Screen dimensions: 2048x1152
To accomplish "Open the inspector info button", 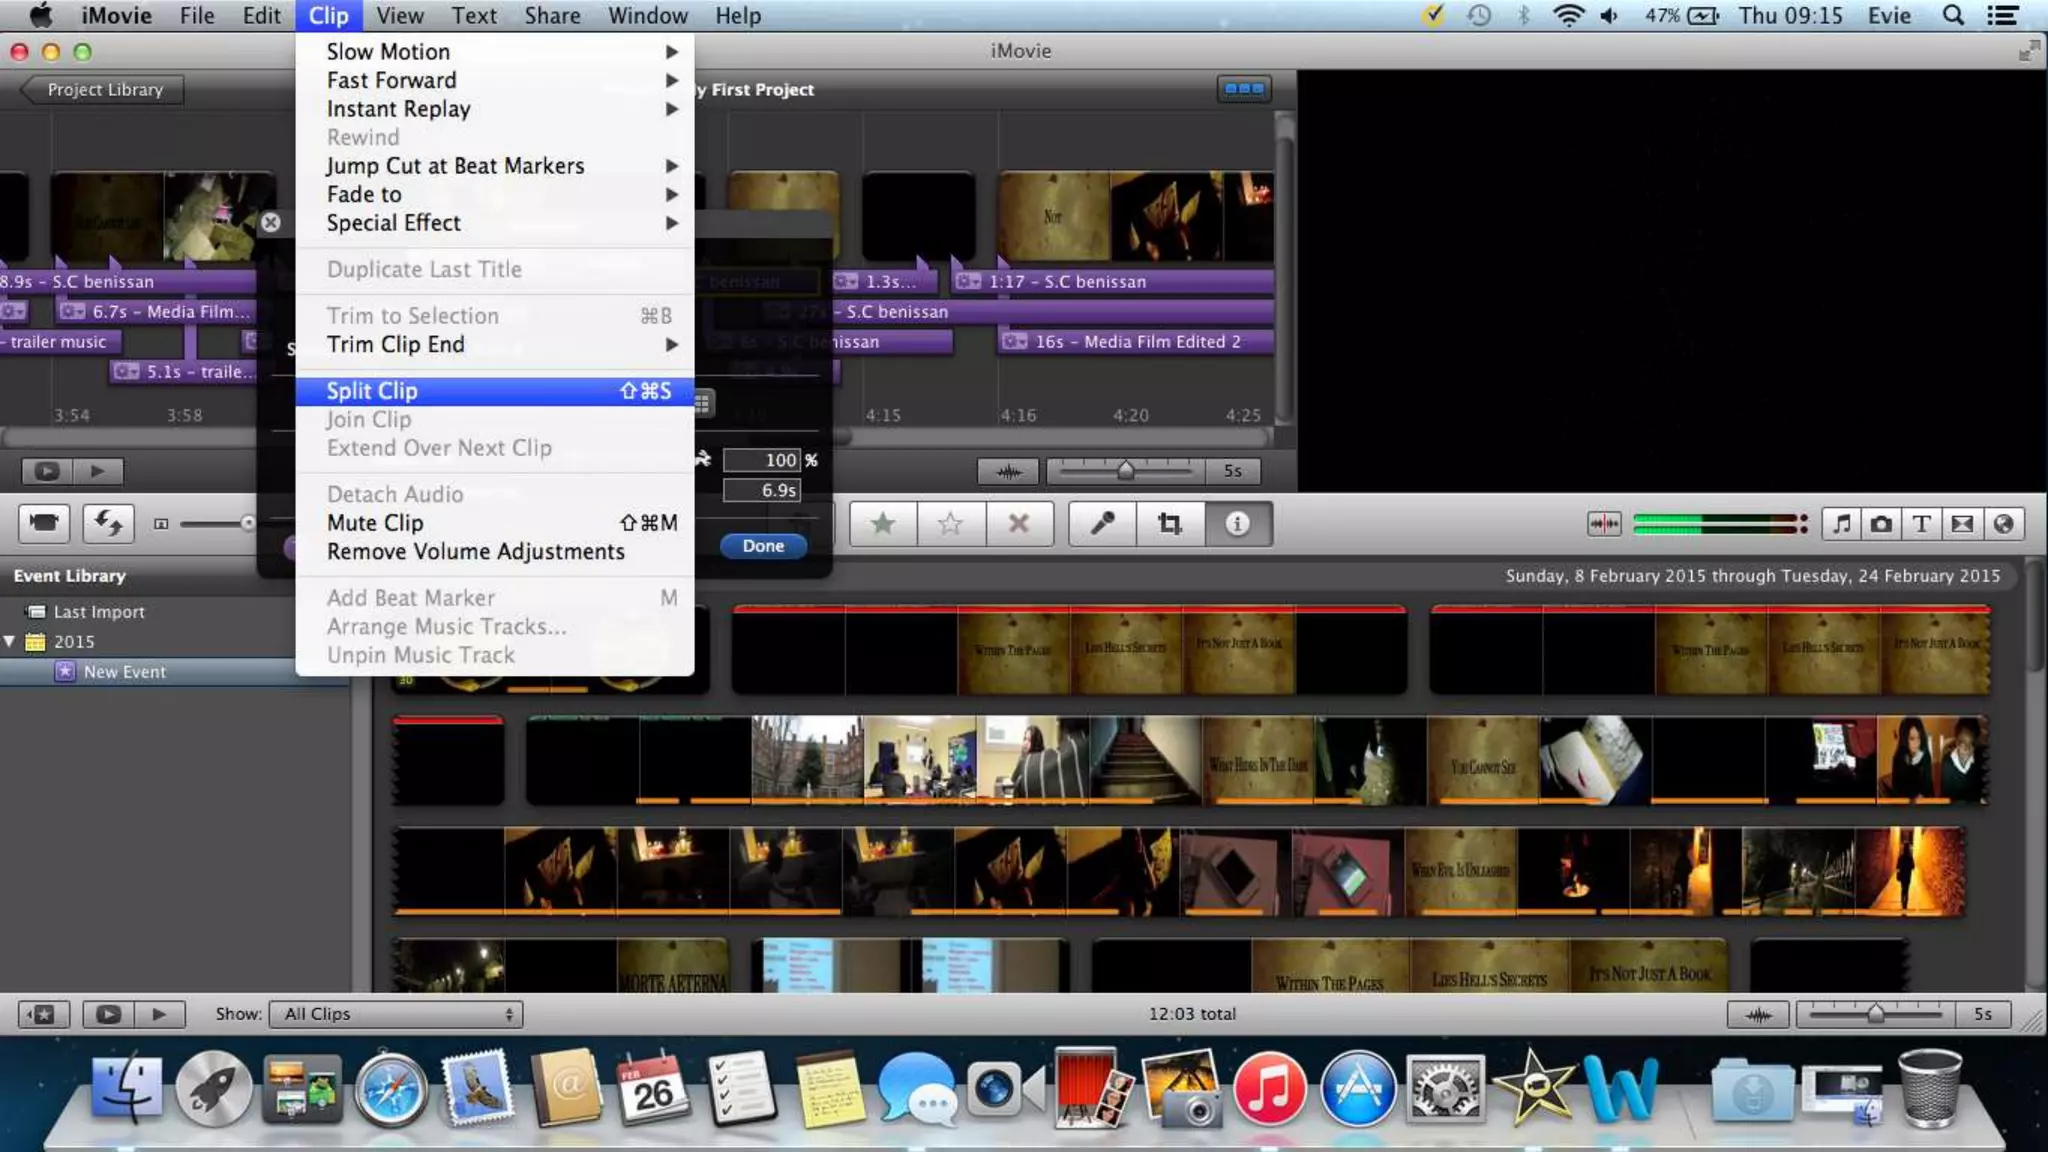I will click(1238, 524).
